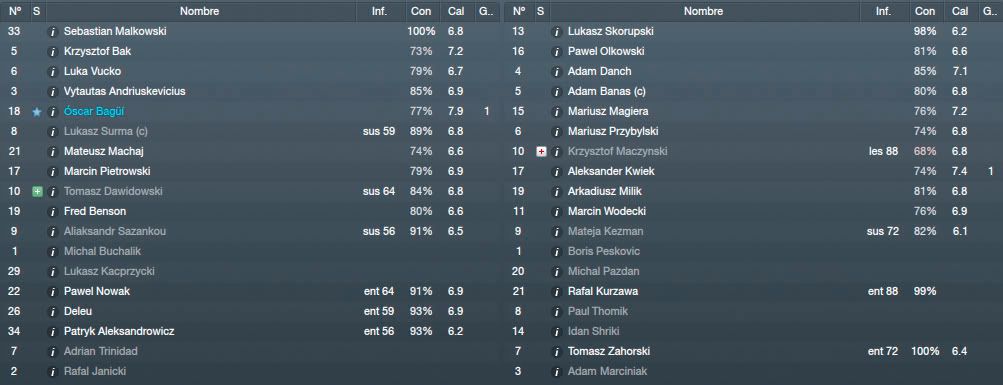Click the red injury cross beside Krzysztof Maczynski
This screenshot has width=1003, height=385.
pyautogui.click(x=541, y=152)
